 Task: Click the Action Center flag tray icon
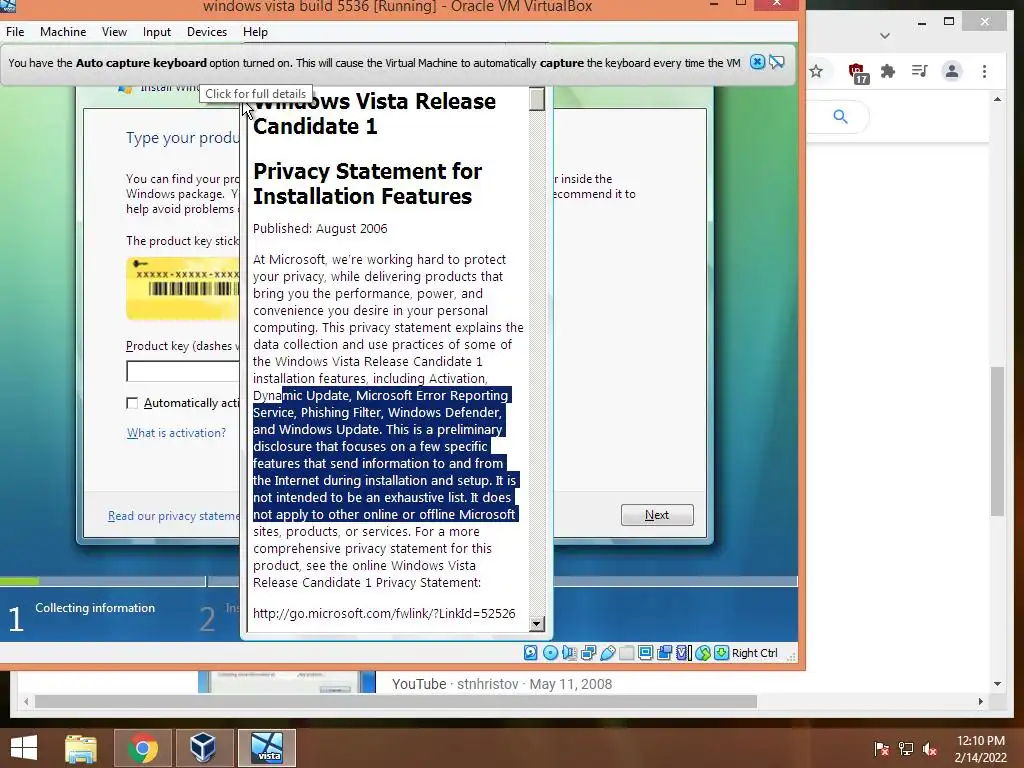tap(882, 749)
